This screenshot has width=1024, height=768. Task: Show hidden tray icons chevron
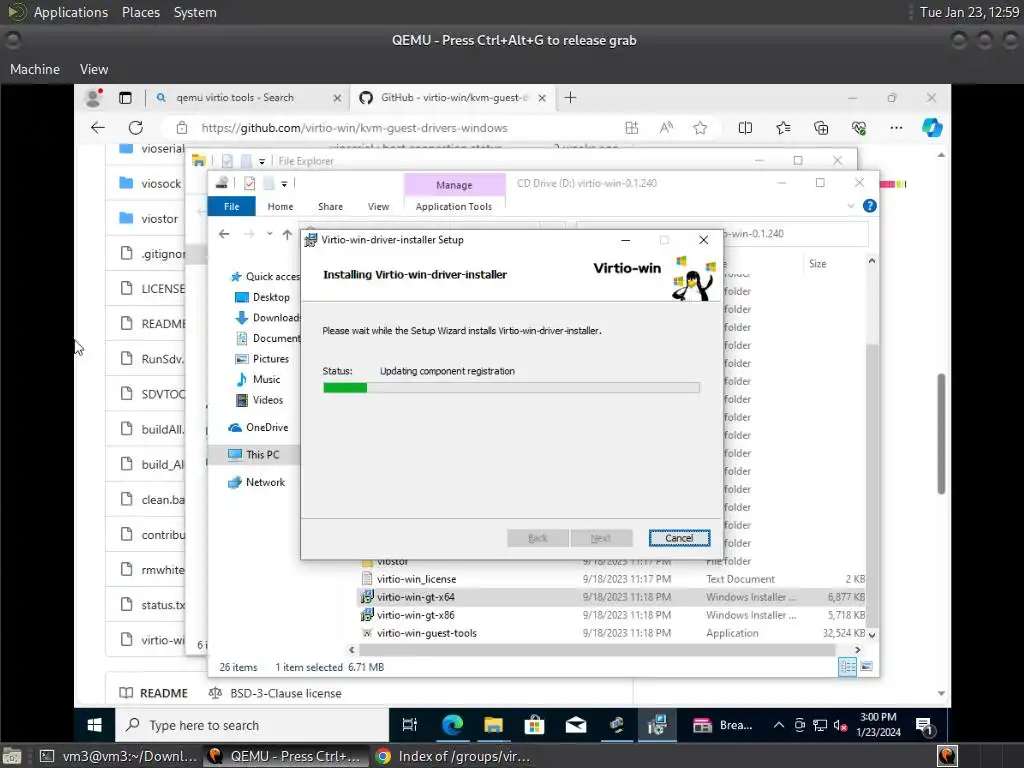(778, 725)
